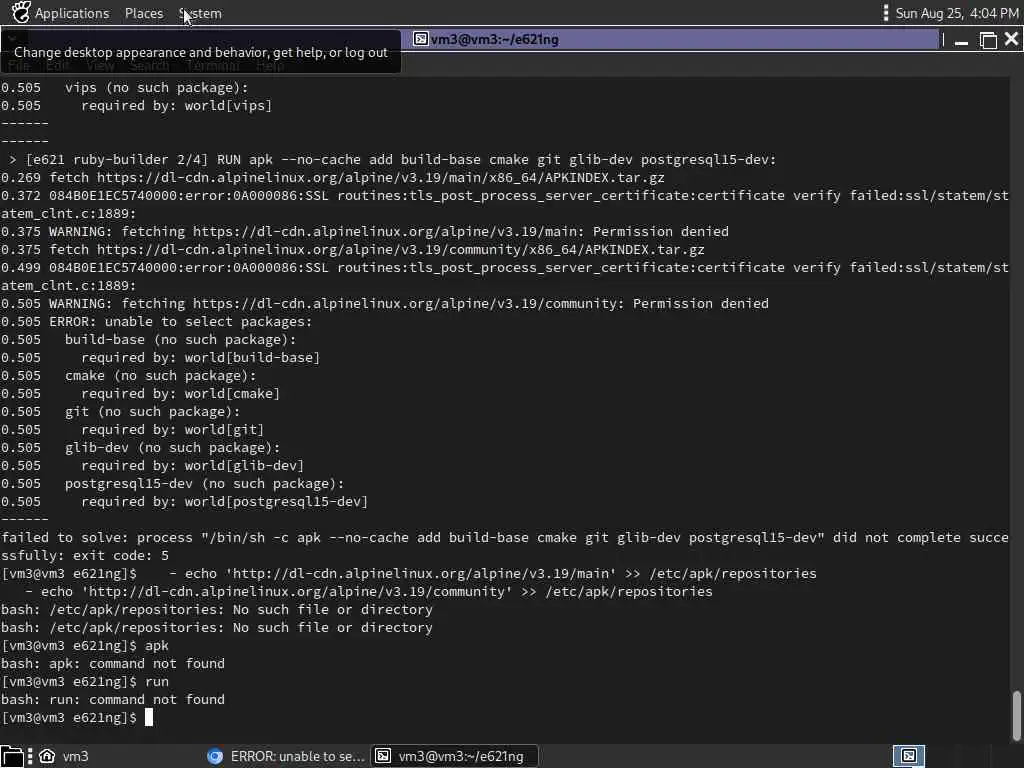Click the community/x86_64/APKINDEX.tar.gz fetch URL
1024x768 pixels.
(401, 249)
